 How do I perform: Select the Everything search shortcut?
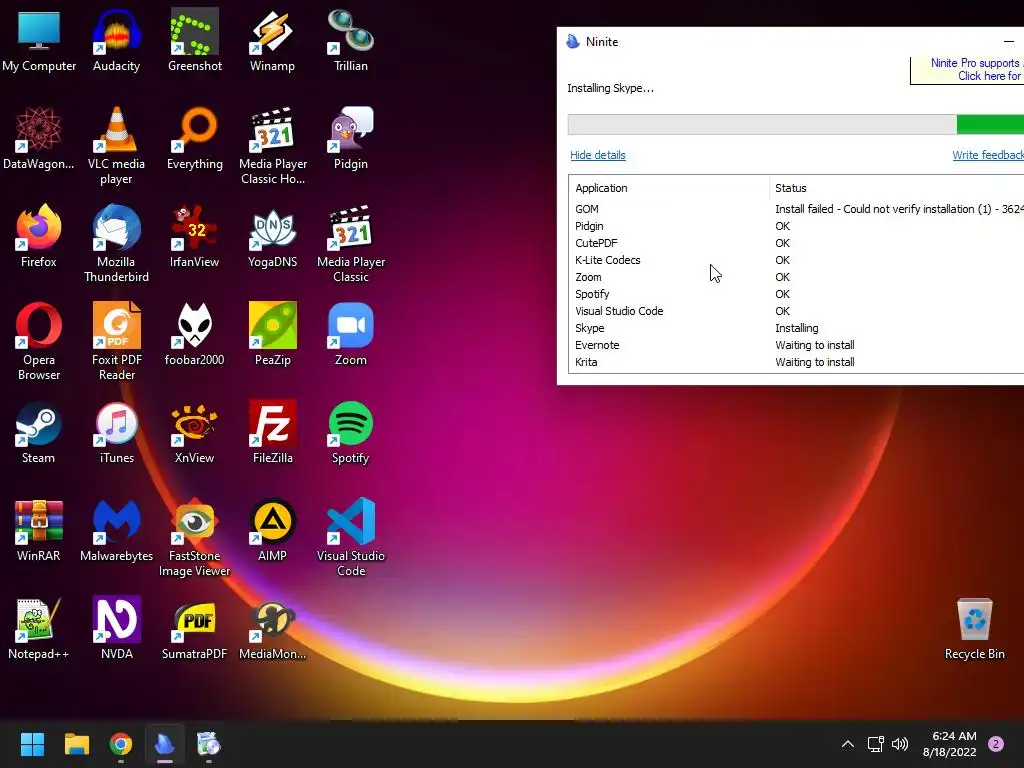coord(195,138)
